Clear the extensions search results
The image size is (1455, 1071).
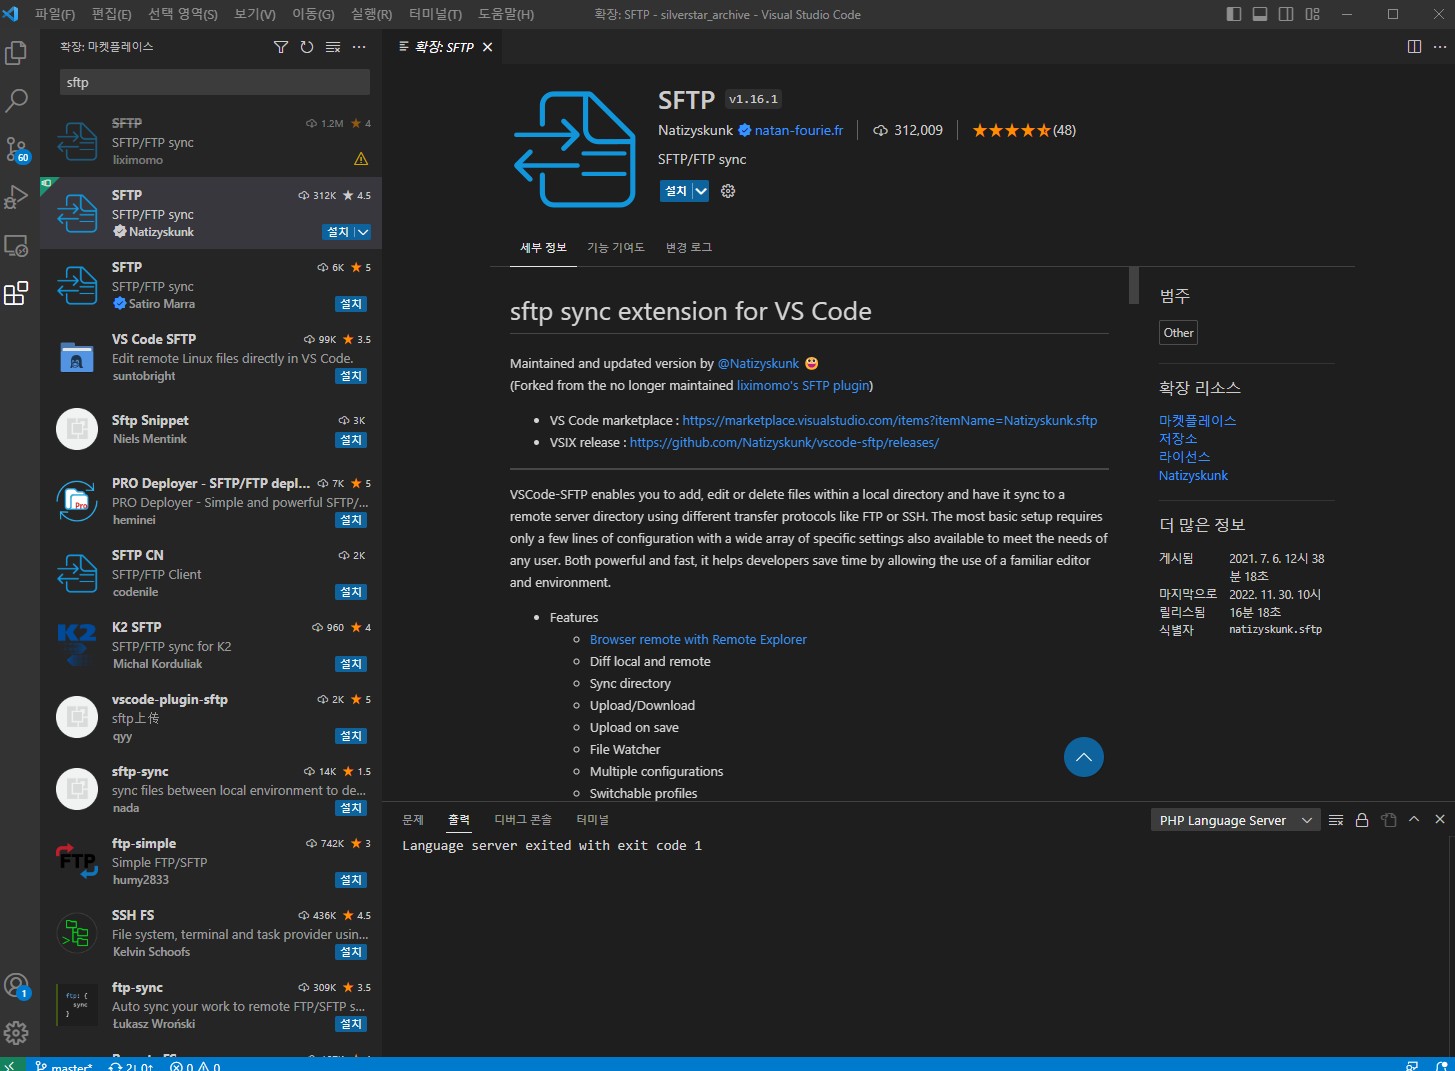tap(333, 47)
